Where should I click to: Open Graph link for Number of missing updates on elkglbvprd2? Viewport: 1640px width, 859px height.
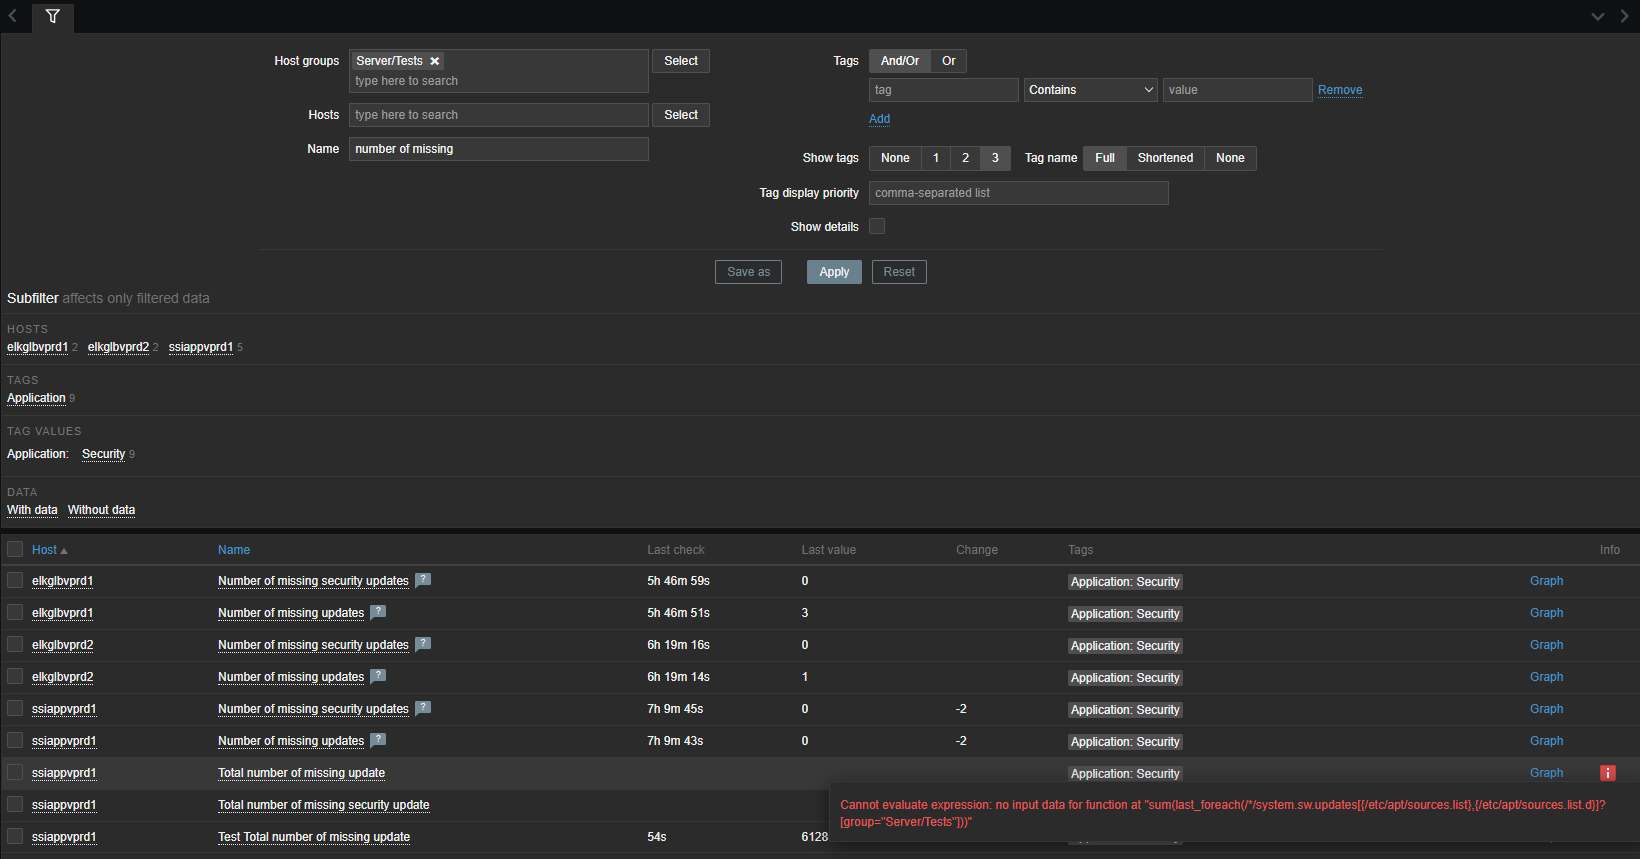(x=1546, y=677)
